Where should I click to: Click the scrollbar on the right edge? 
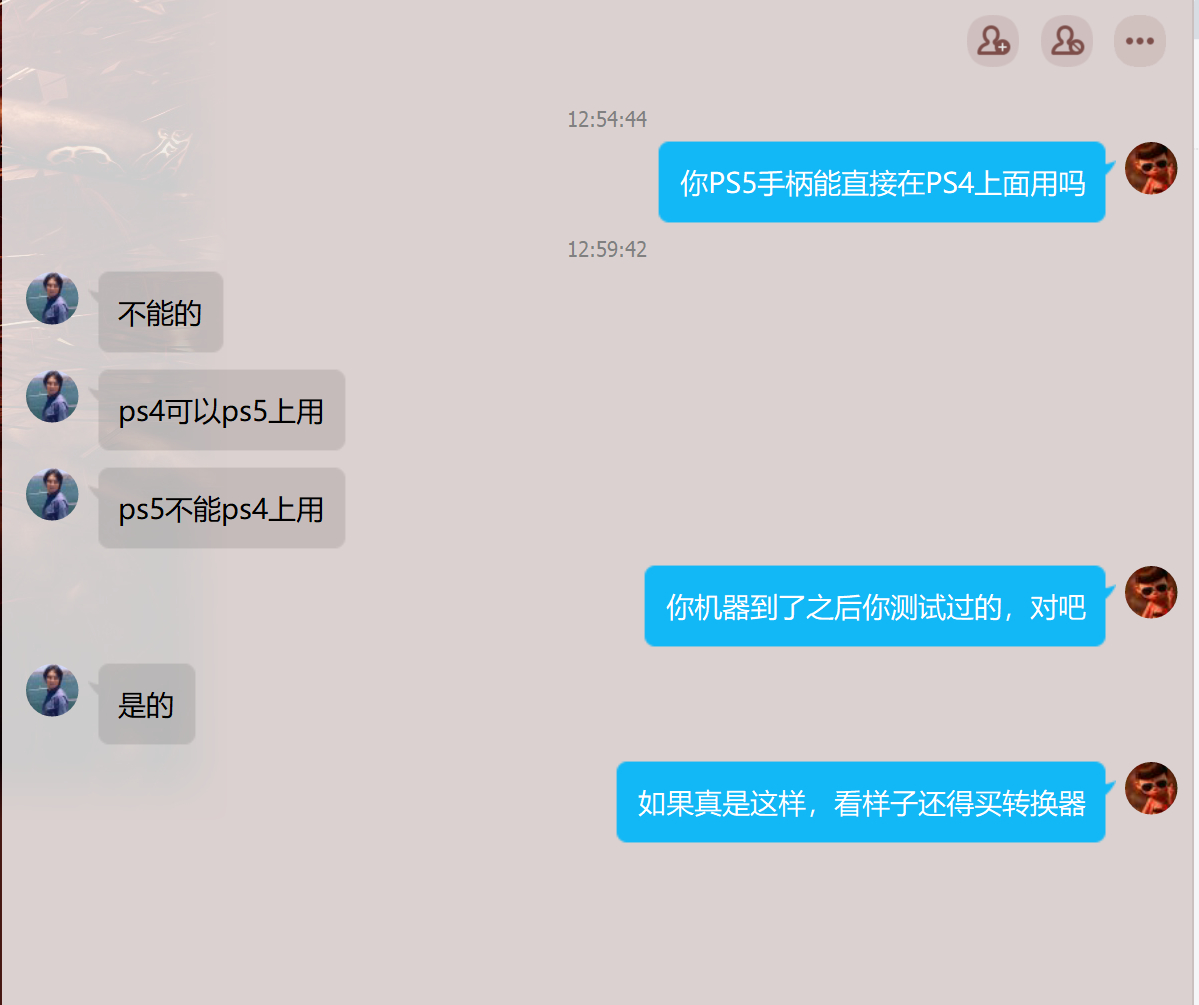1195,502
